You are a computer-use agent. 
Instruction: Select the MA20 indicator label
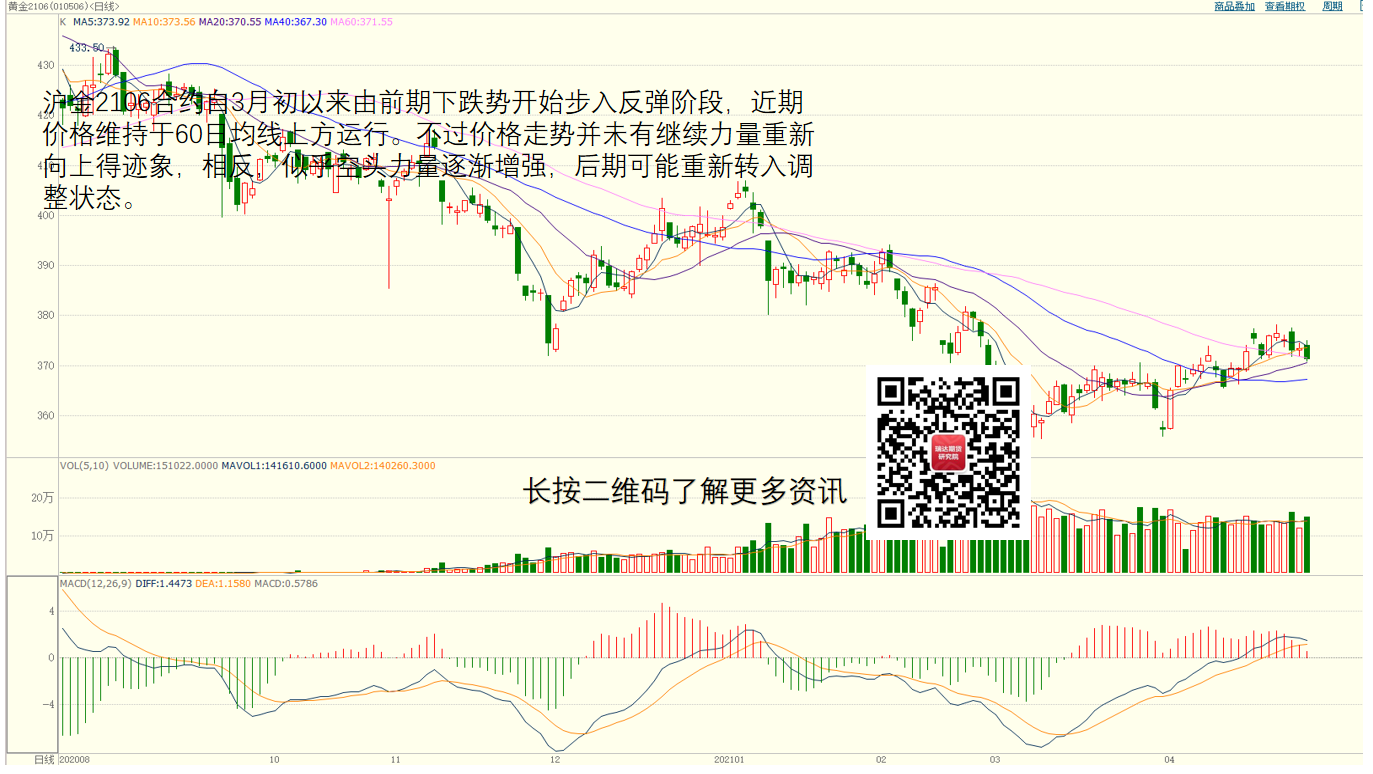click(230, 22)
